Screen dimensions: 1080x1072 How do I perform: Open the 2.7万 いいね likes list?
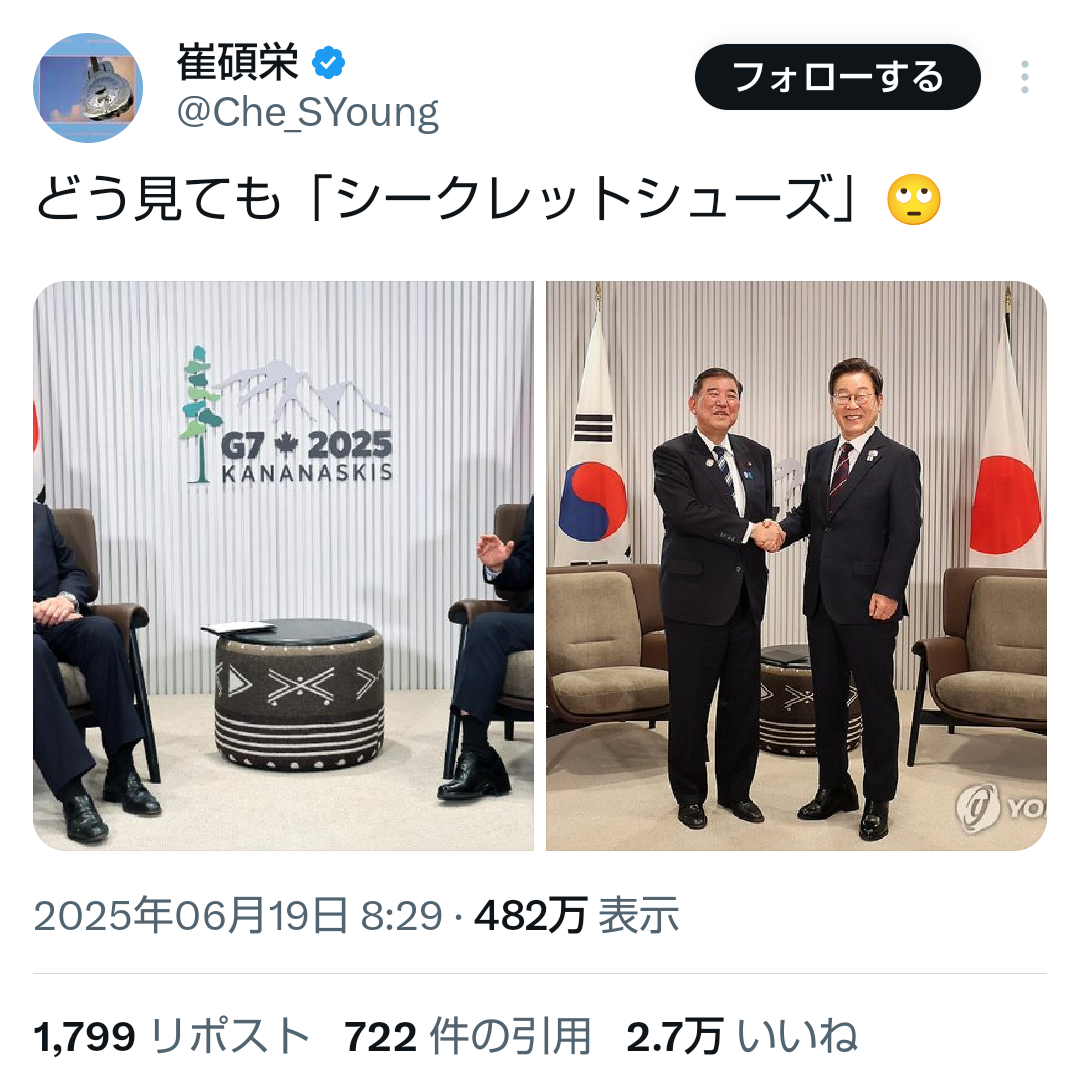click(x=742, y=1035)
